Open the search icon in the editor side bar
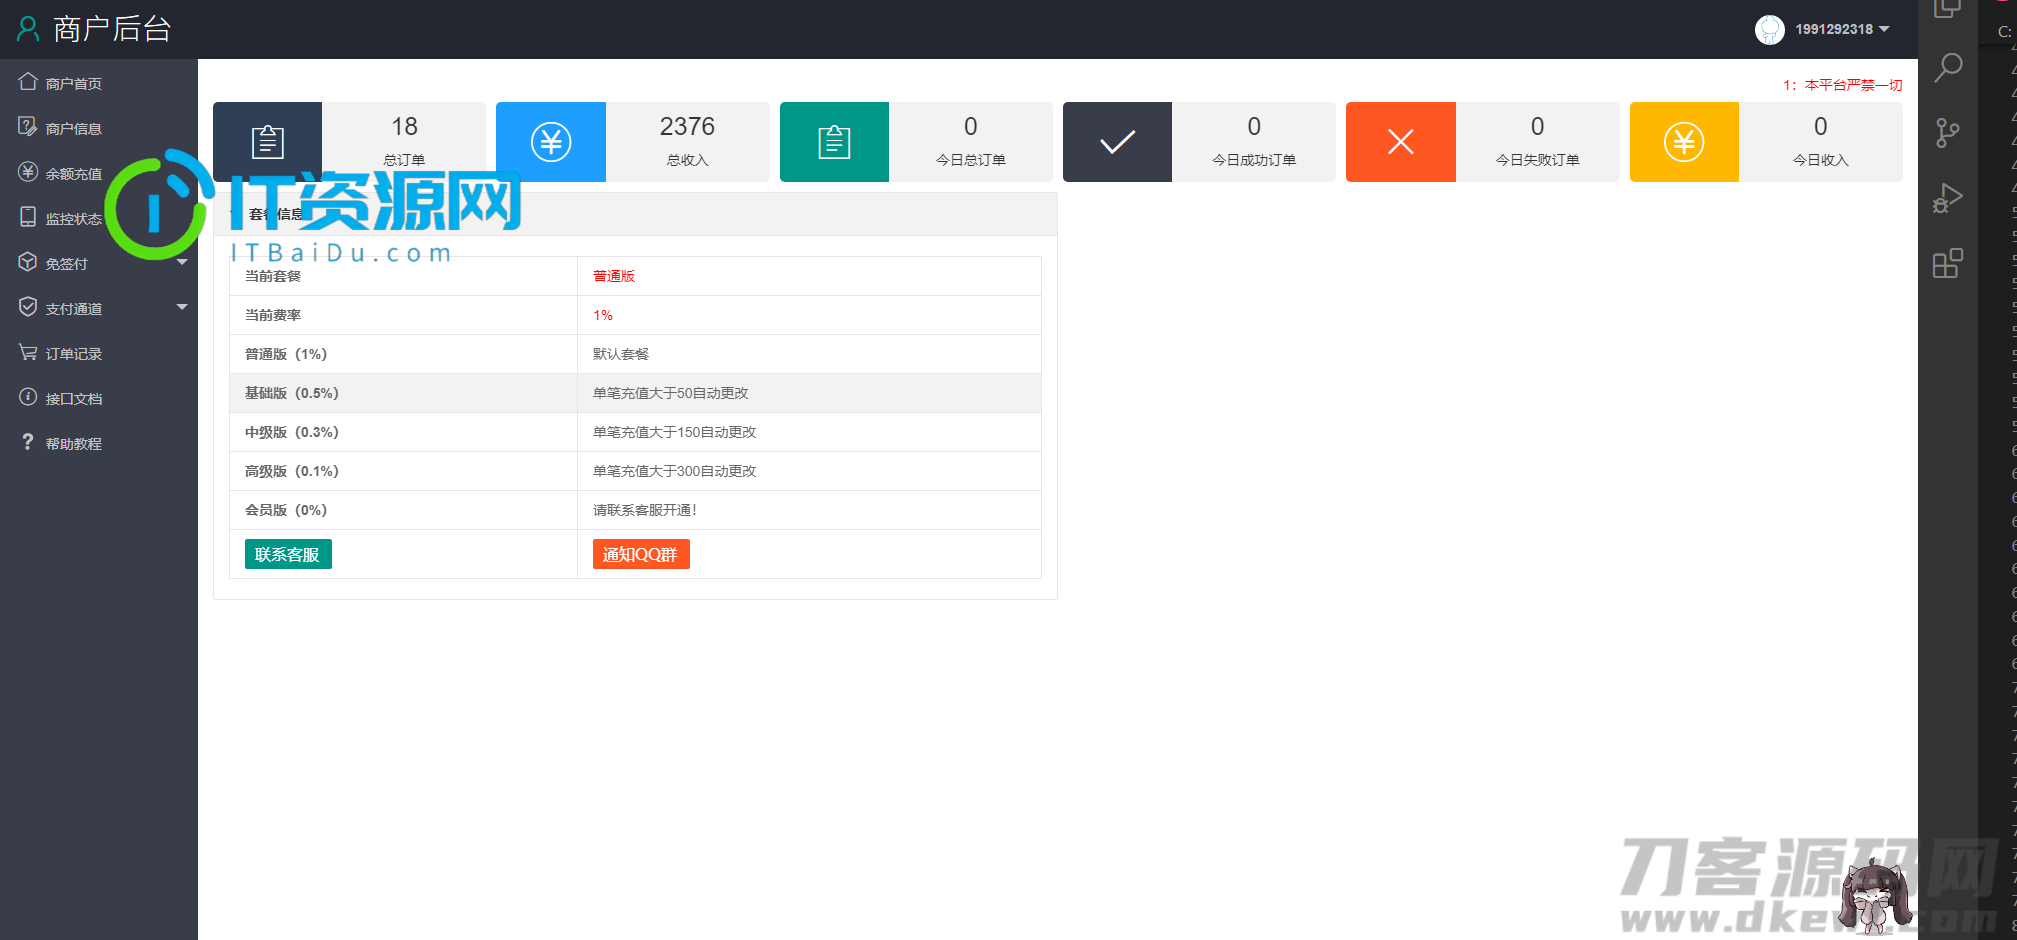 pos(1948,68)
